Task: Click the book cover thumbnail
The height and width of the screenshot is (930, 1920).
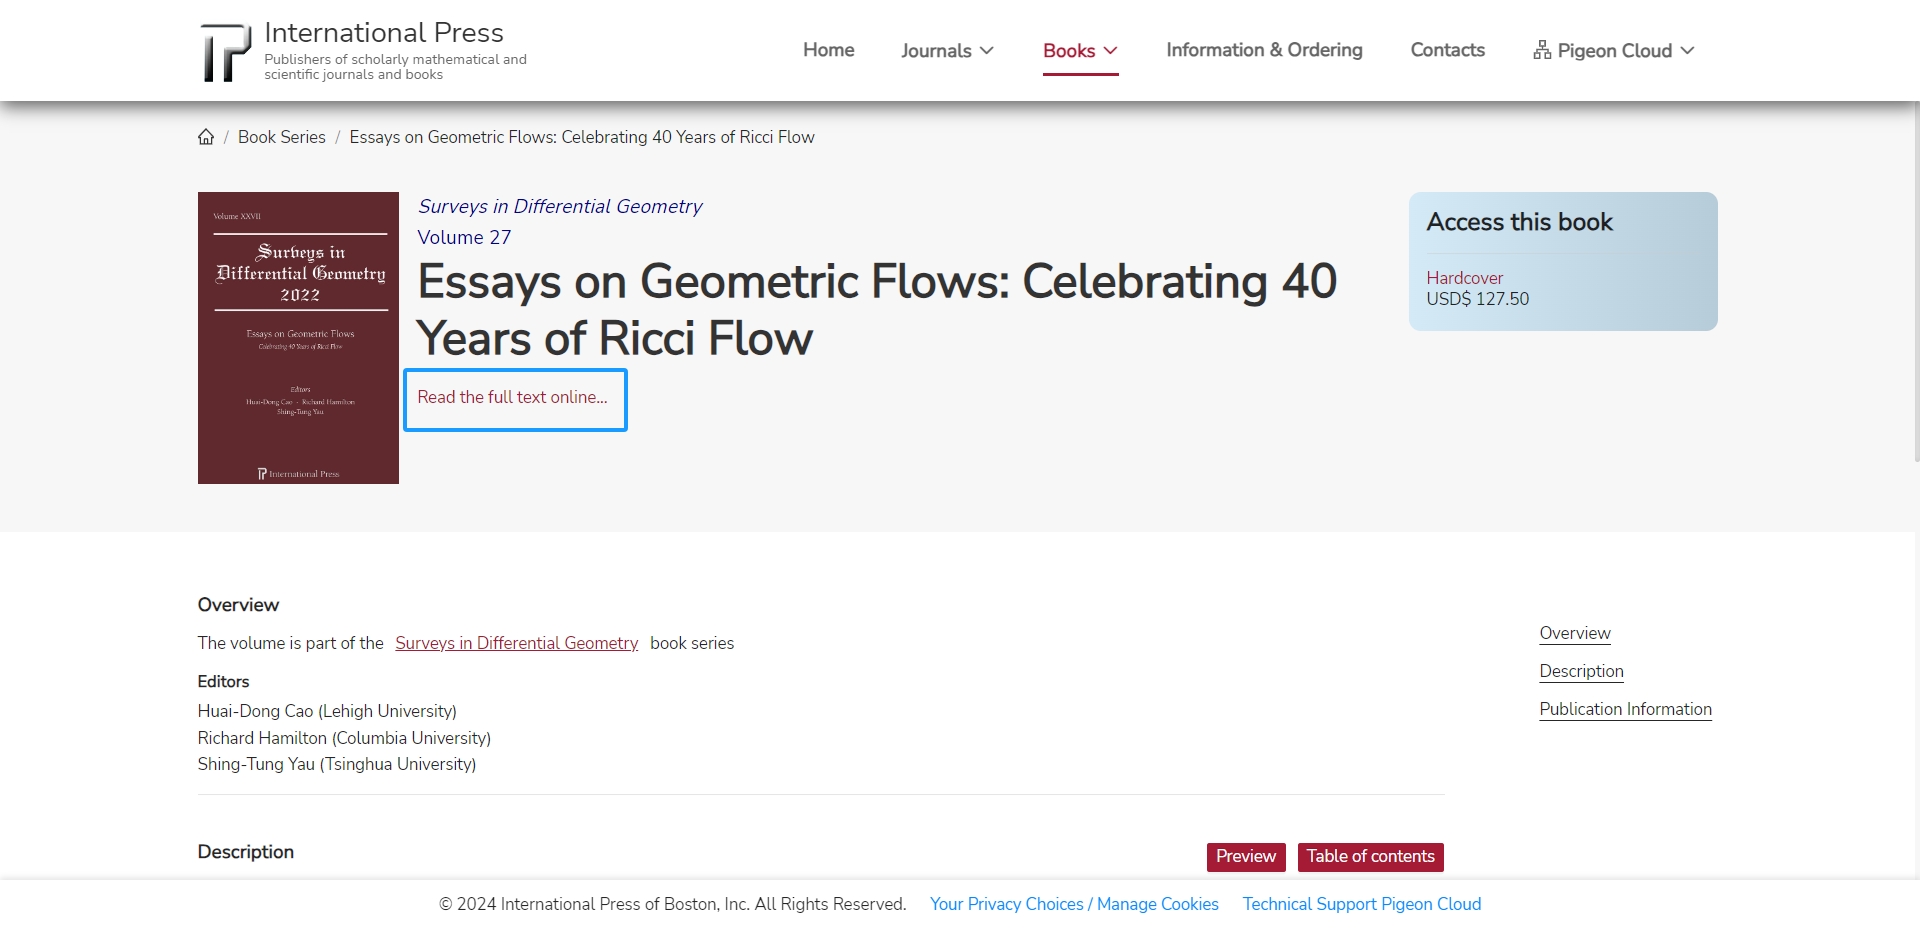Action: 298,338
